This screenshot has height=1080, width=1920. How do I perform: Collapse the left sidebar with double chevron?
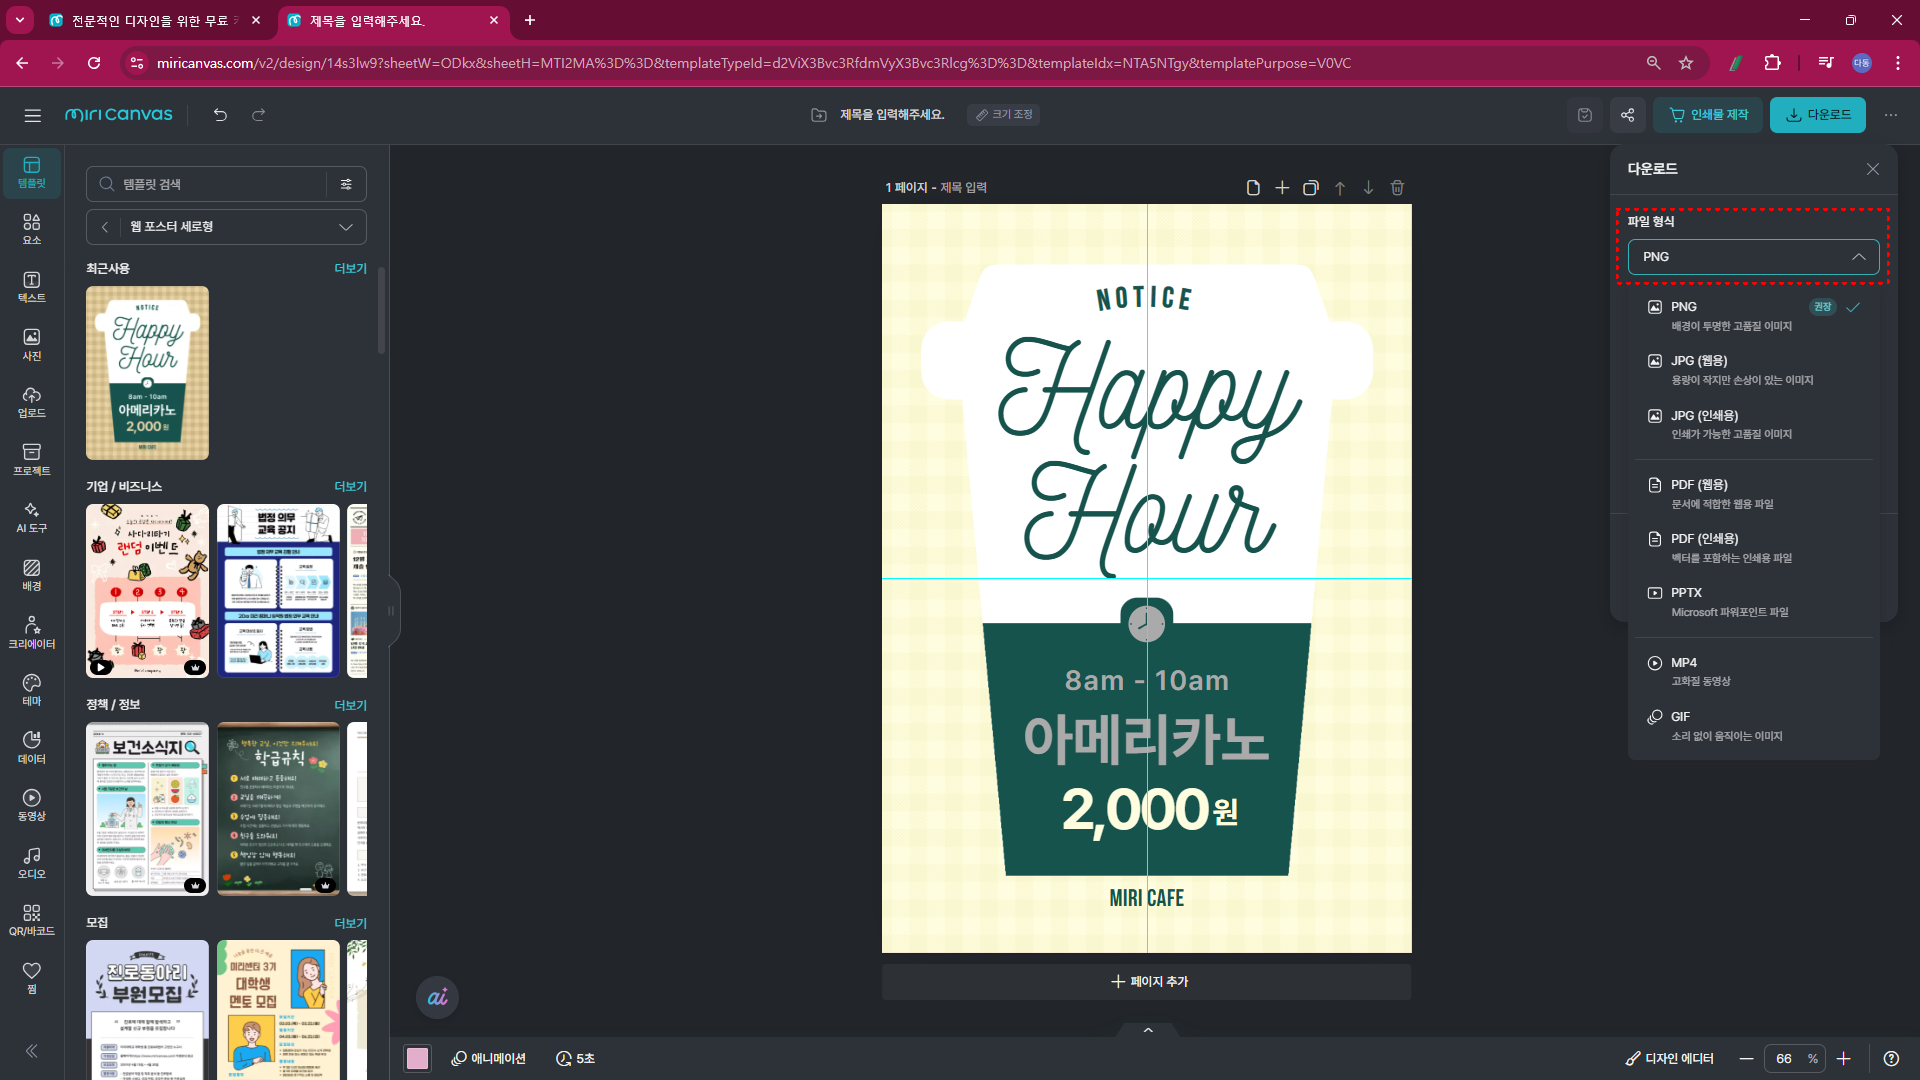(32, 1051)
